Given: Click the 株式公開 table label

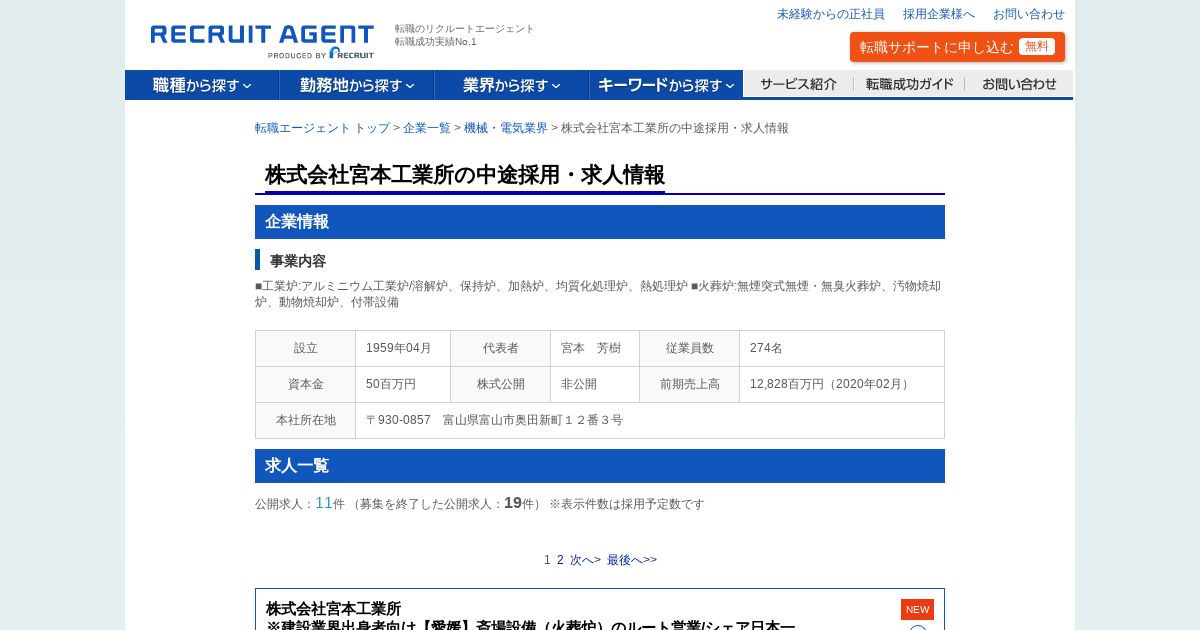Looking at the screenshot, I should point(501,384).
